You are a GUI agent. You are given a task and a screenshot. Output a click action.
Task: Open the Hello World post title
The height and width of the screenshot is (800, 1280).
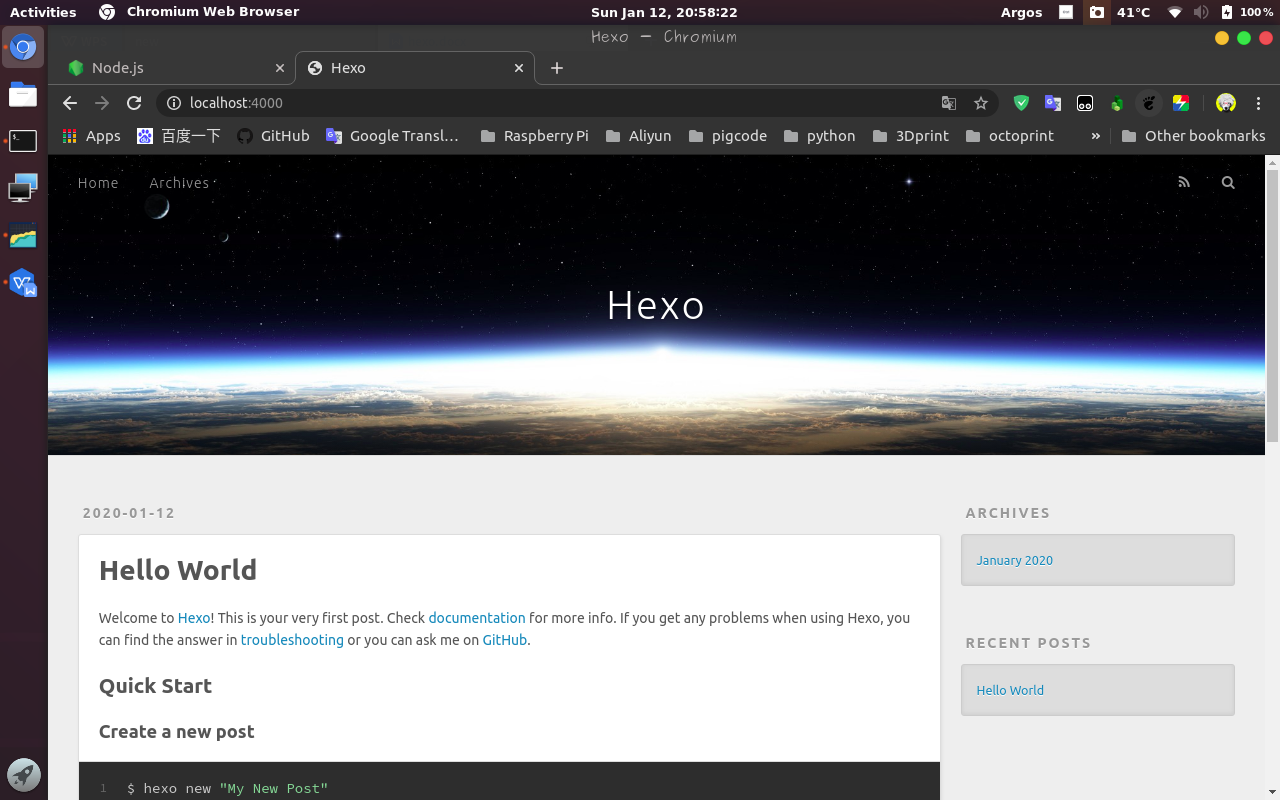pos(178,570)
